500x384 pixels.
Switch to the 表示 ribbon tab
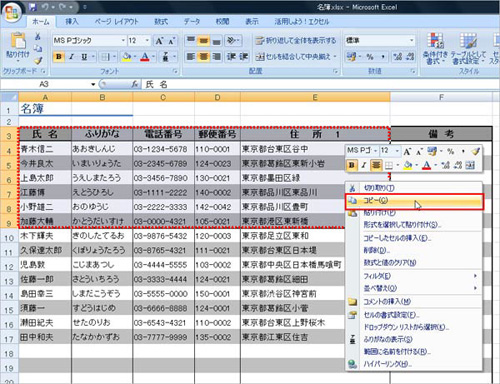click(252, 22)
